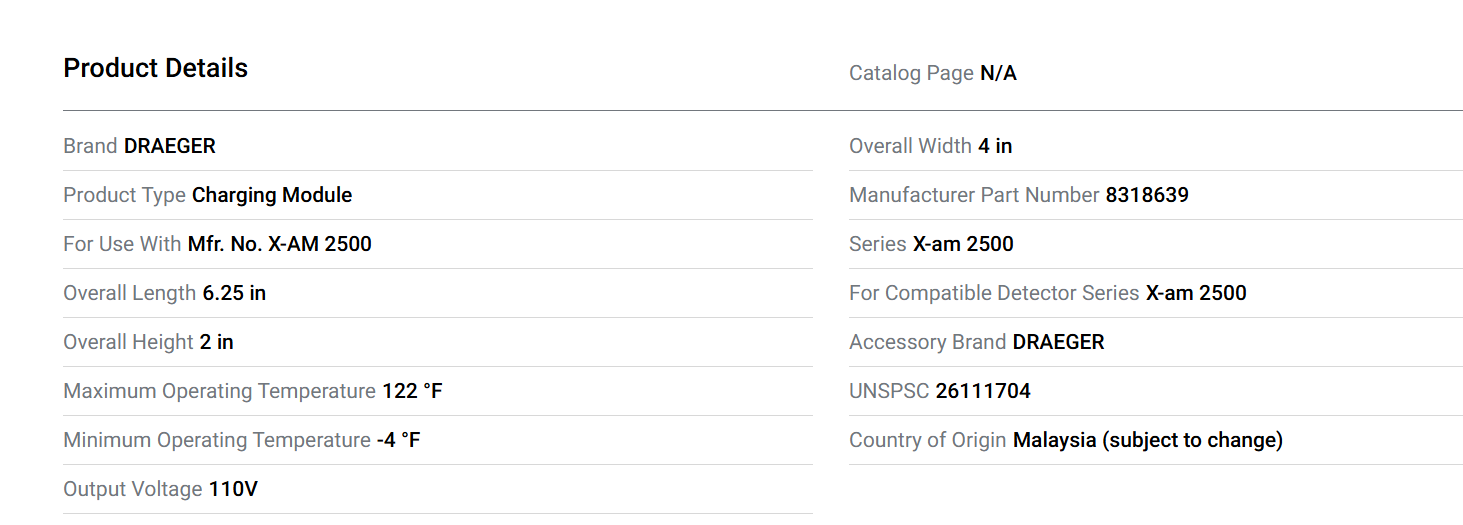The height and width of the screenshot is (525, 1463).
Task: Click the UNSPSC code 26111704
Action: [982, 391]
